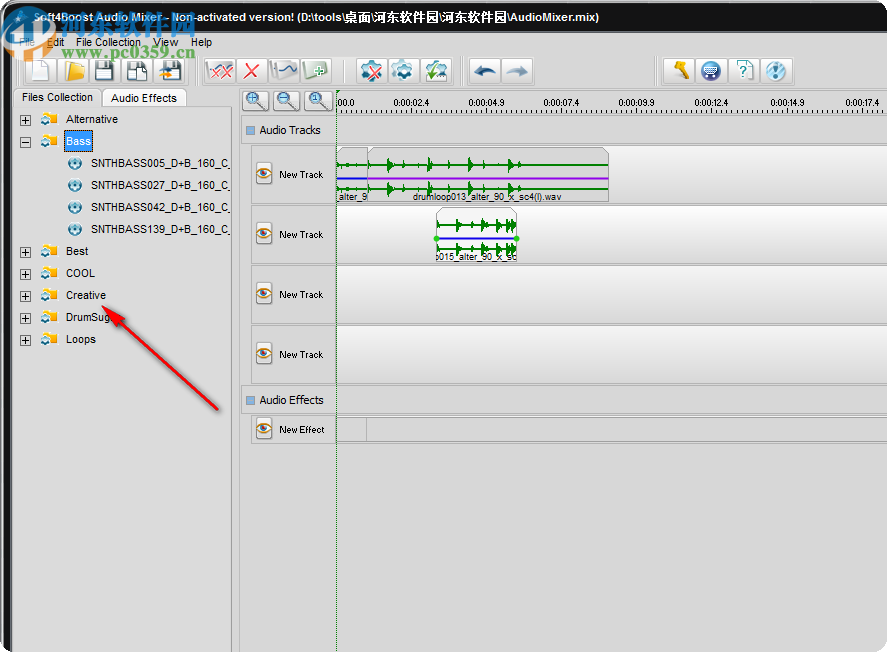Viewport: 887px width, 652px height.
Task: Switch to the Audio Effects tab
Action: click(144, 98)
